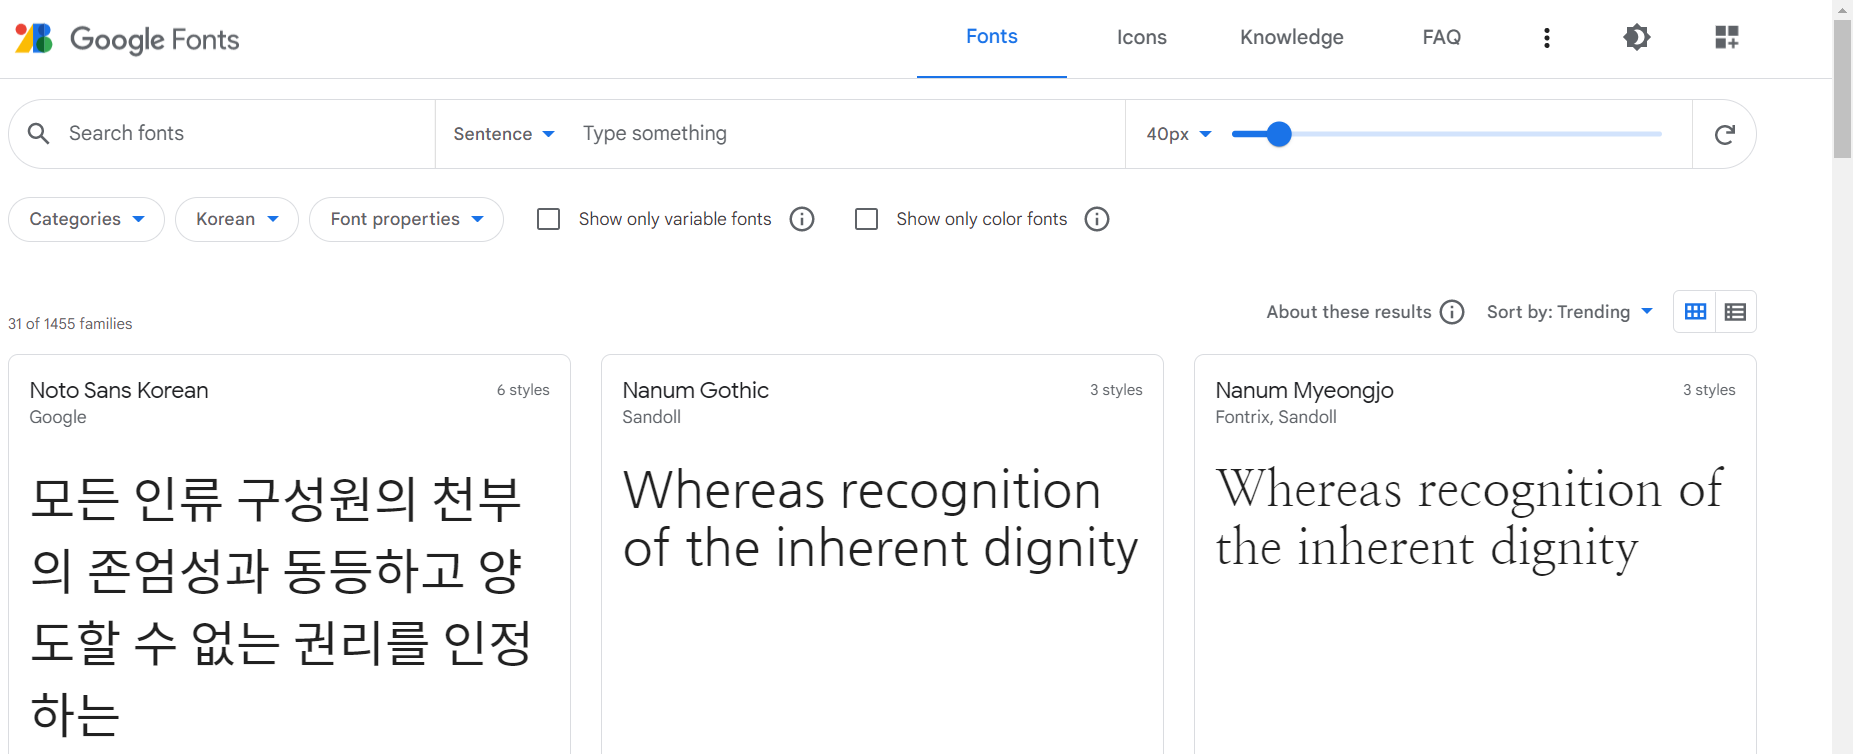Enable Show only variable fonts checkbox
This screenshot has height=754, width=1853.
(x=548, y=219)
